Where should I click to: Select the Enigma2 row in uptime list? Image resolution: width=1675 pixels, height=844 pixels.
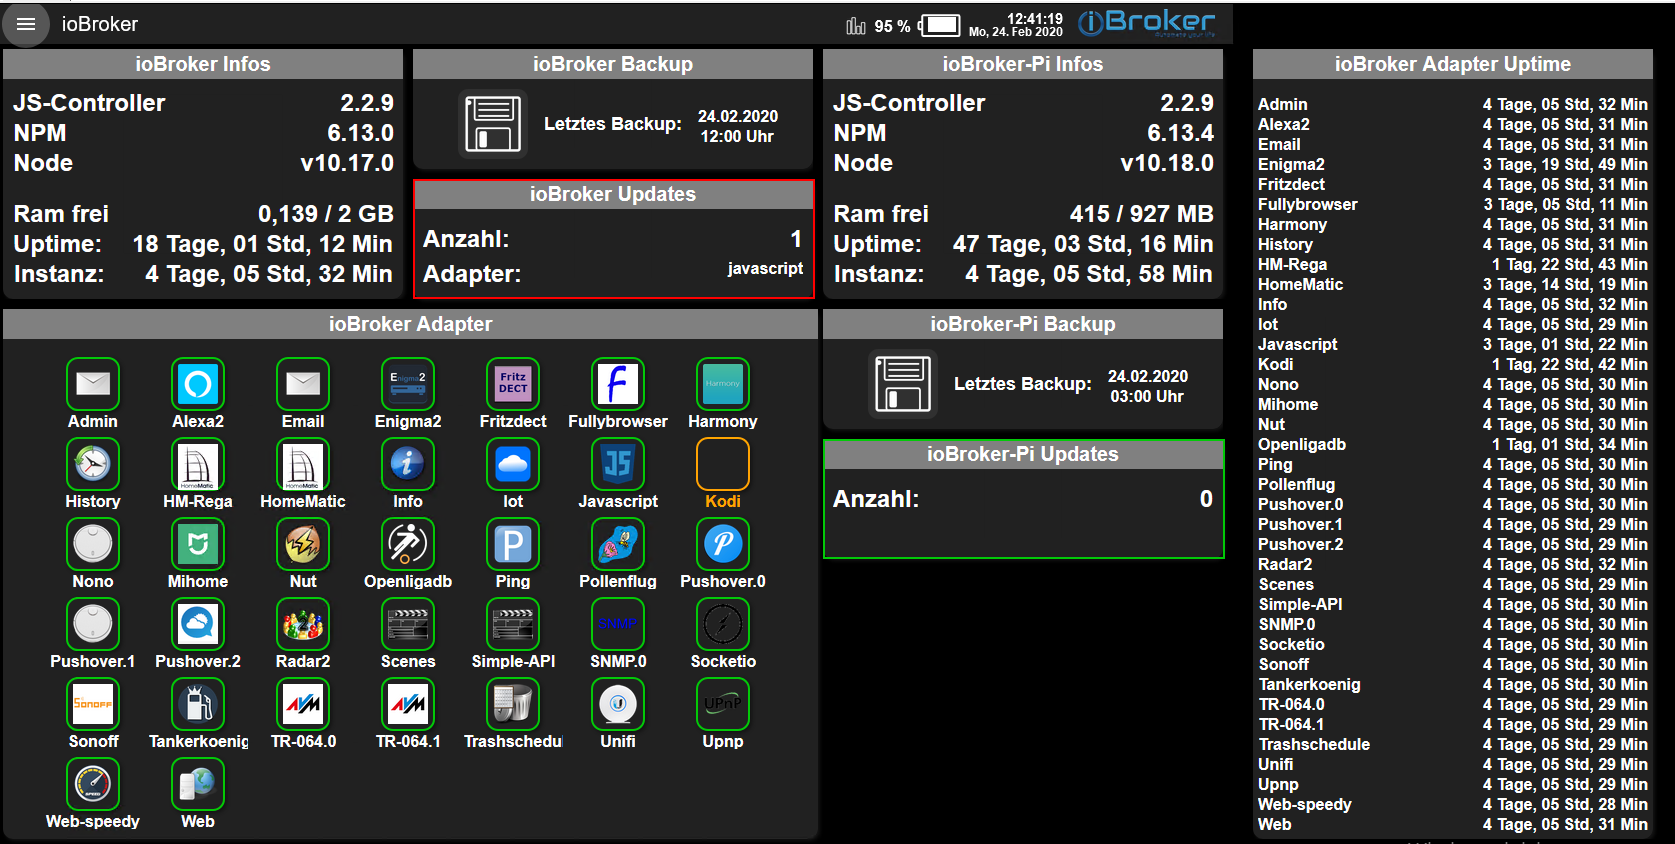(x=1453, y=164)
